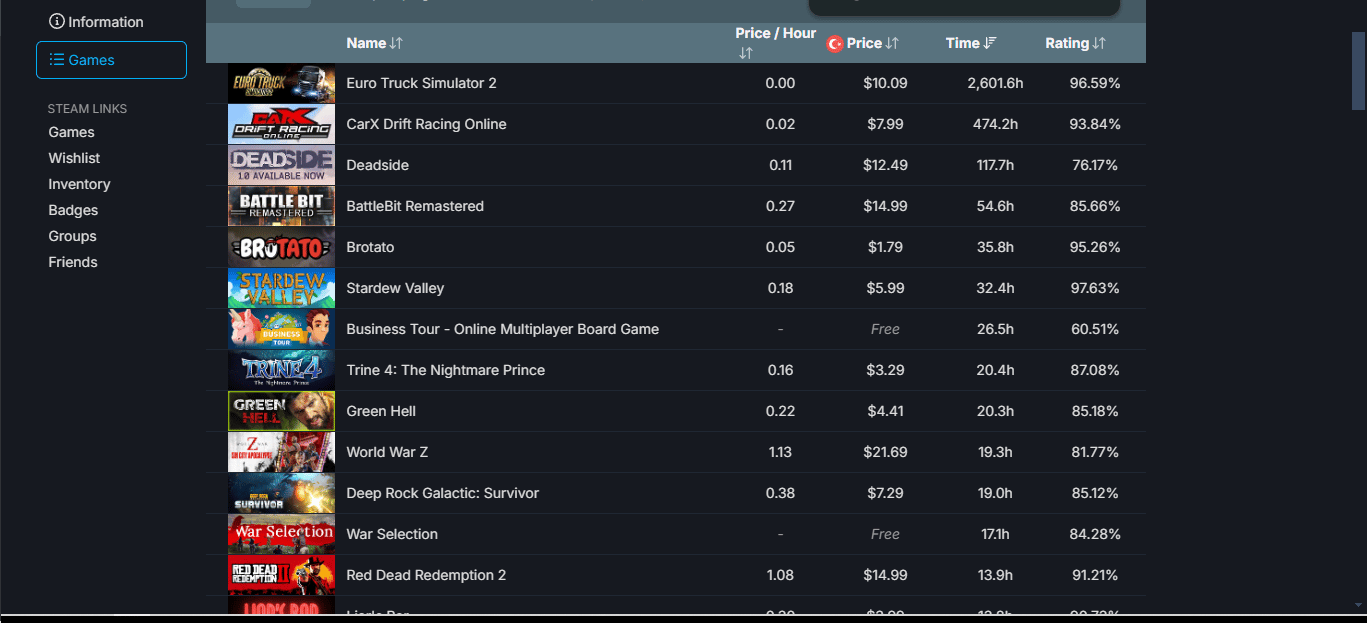Open Steam Friends link
Screen dimensions: 1367x623
pos(73,262)
